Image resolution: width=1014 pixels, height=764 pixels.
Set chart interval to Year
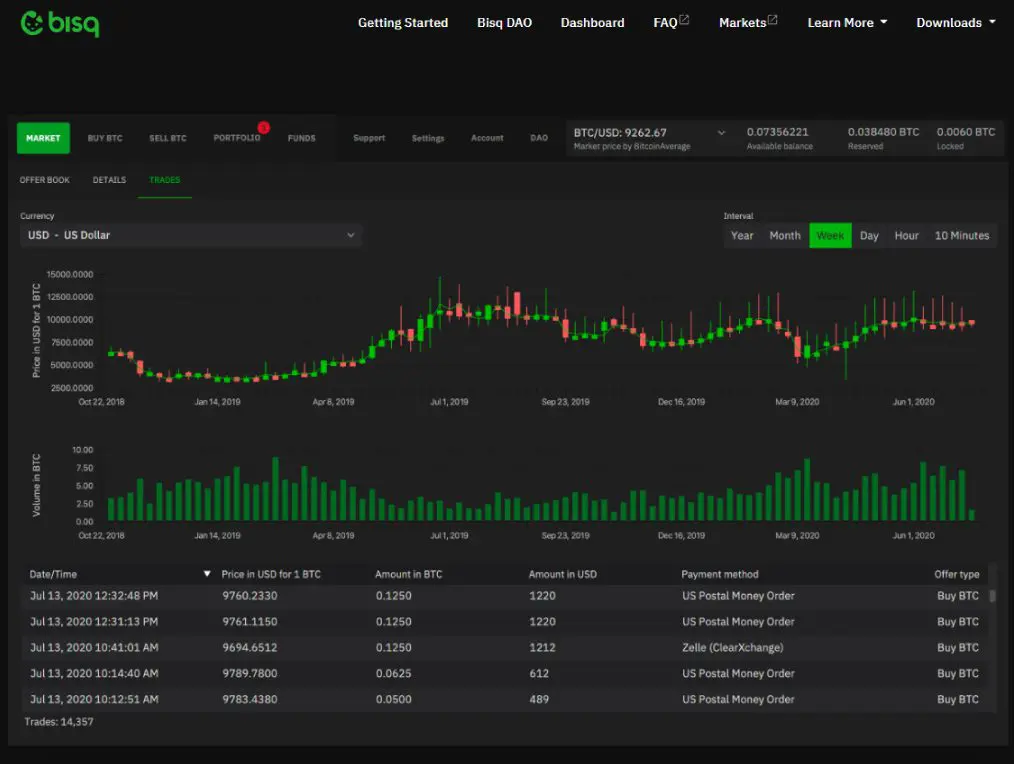click(x=742, y=235)
